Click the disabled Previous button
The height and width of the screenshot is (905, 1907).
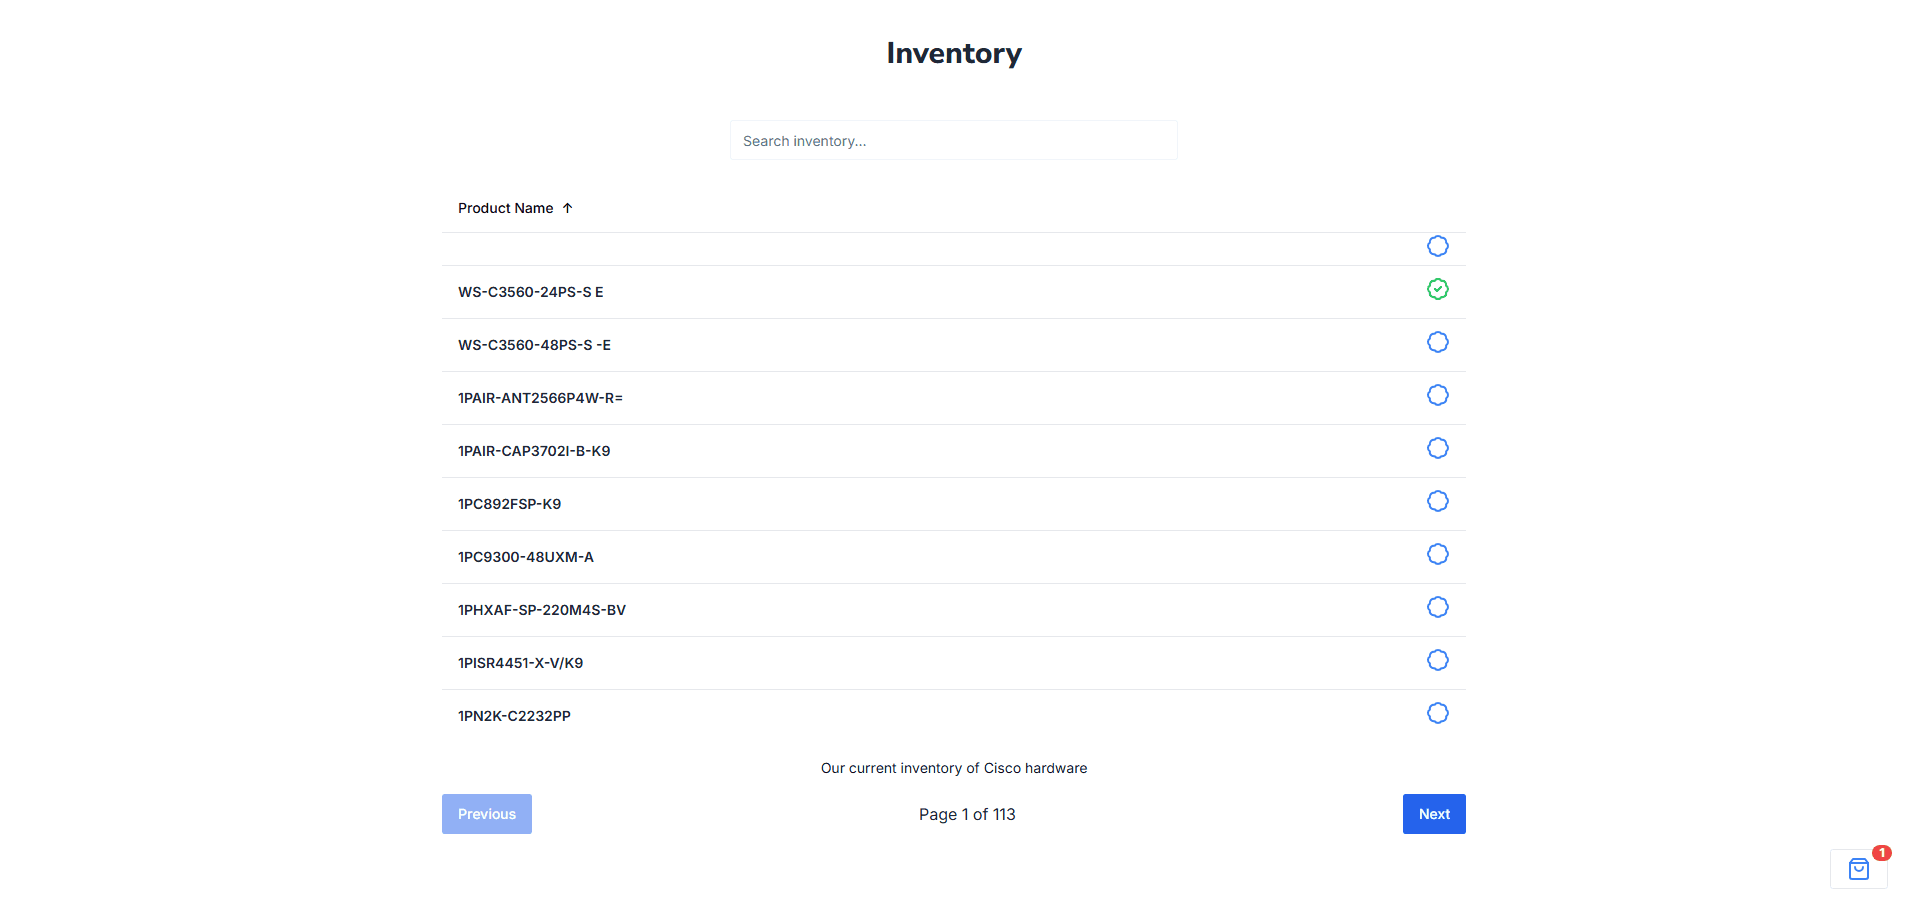pos(487,814)
